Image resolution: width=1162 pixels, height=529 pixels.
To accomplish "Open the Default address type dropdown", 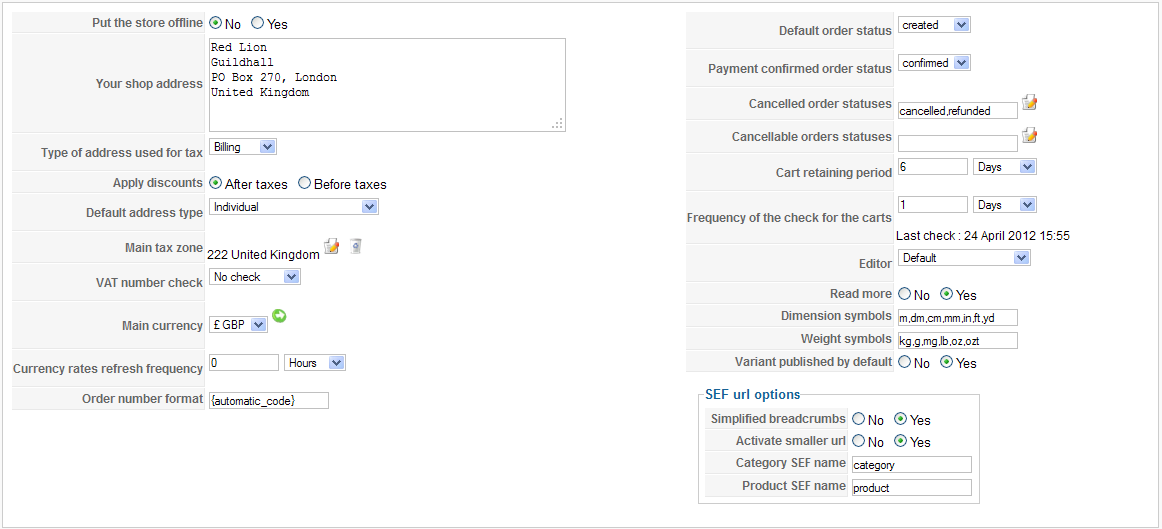I will (294, 207).
